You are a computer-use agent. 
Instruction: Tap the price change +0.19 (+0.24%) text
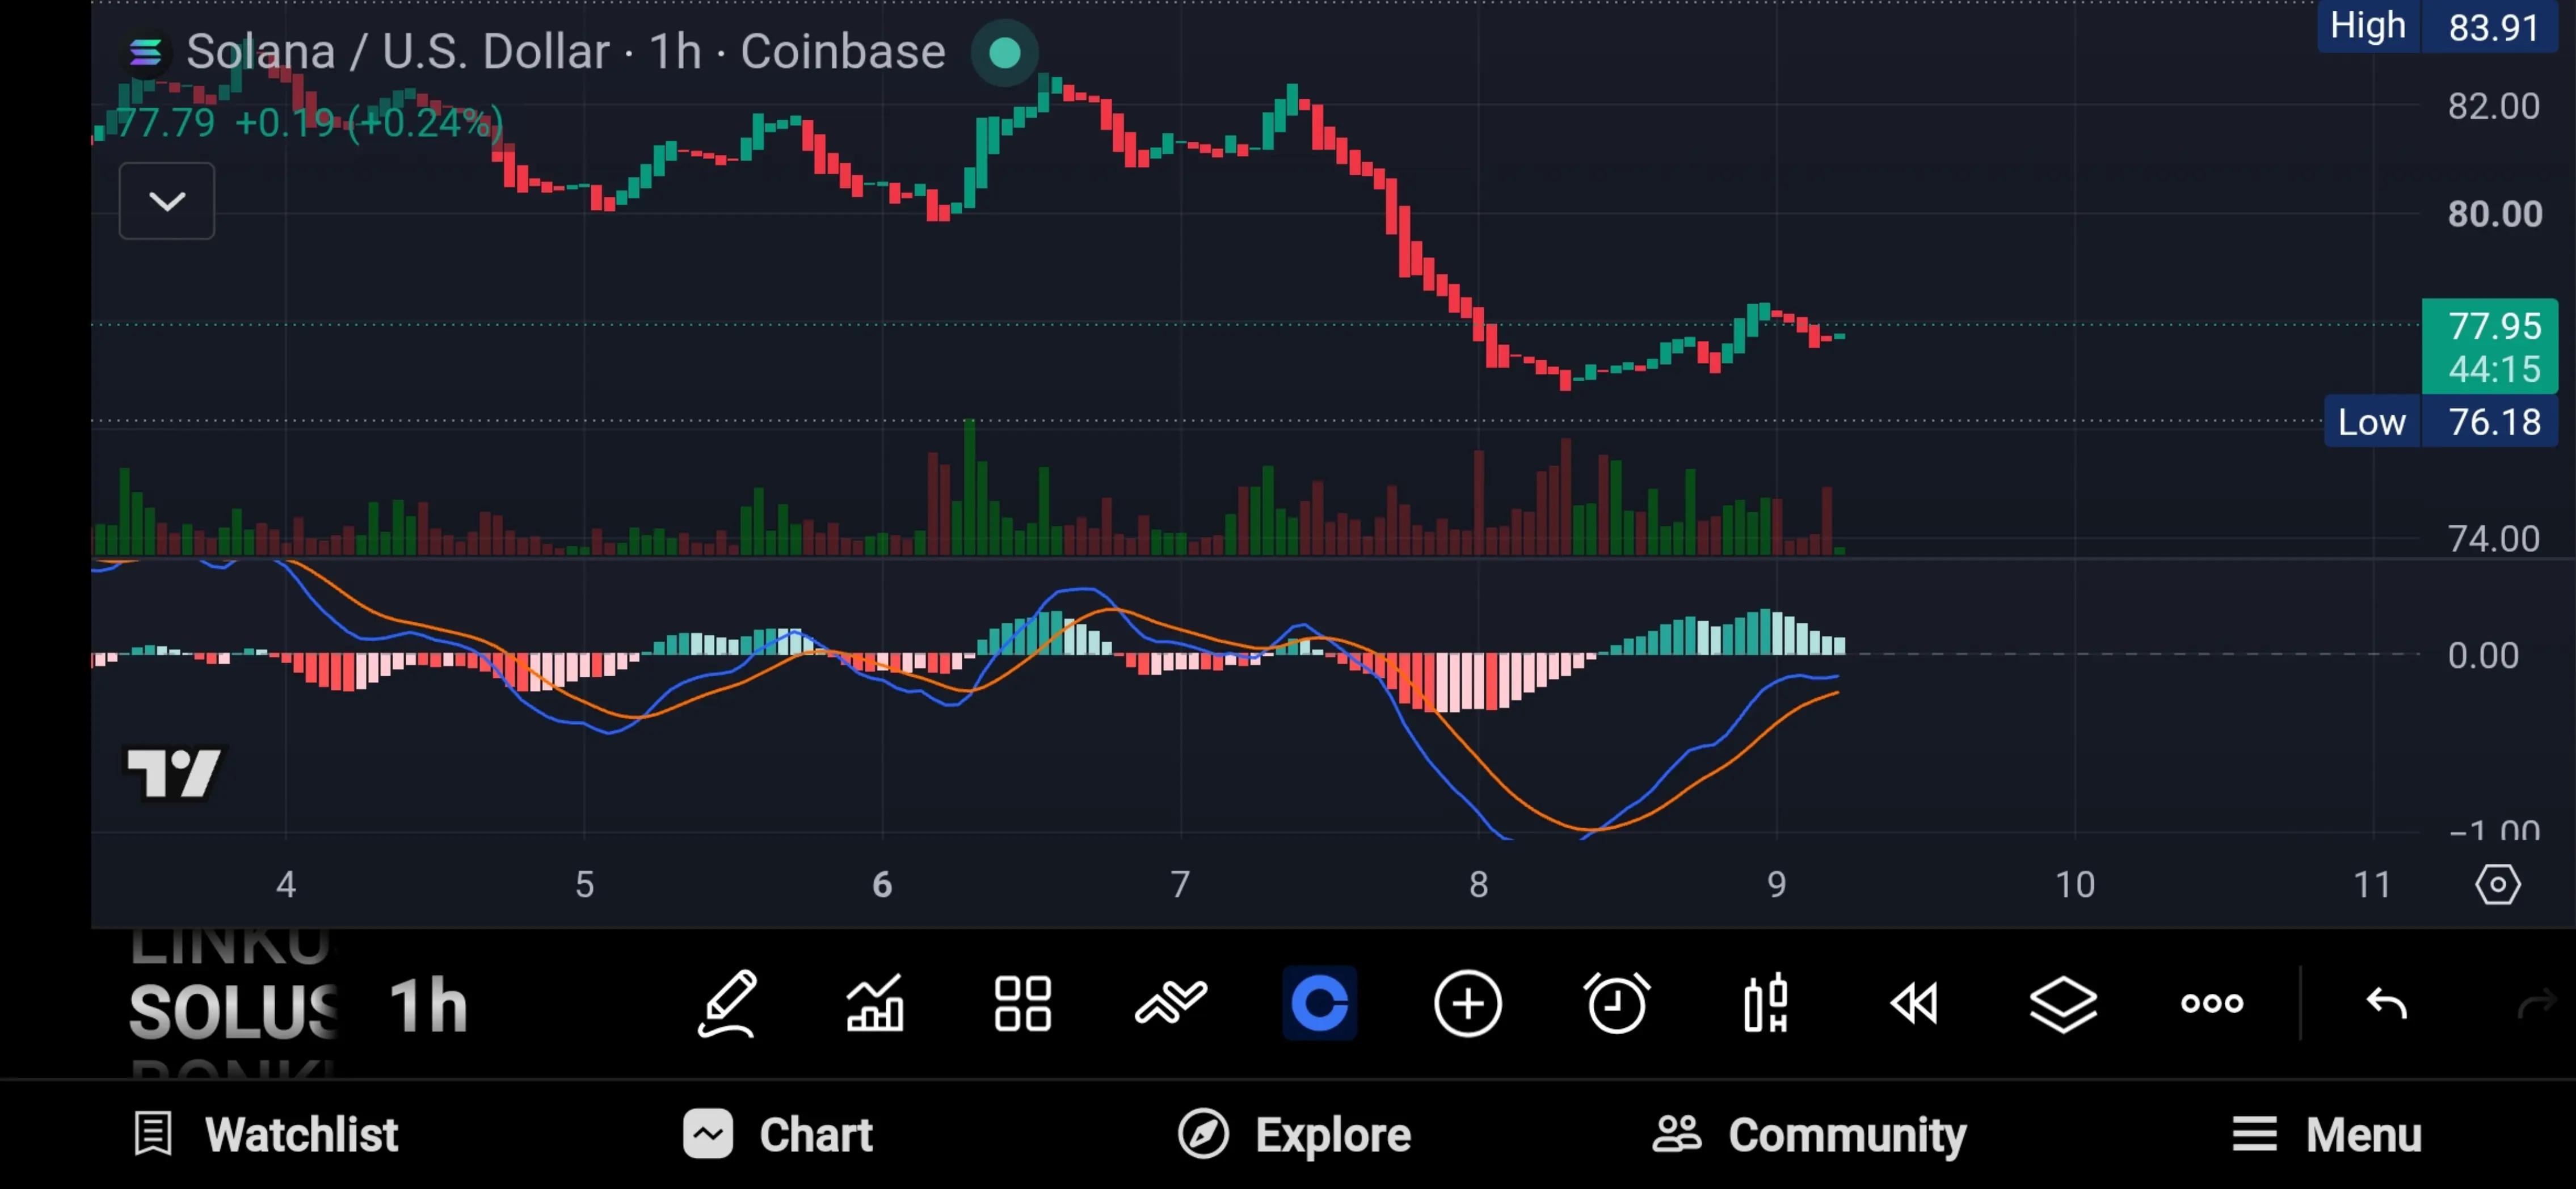368,123
